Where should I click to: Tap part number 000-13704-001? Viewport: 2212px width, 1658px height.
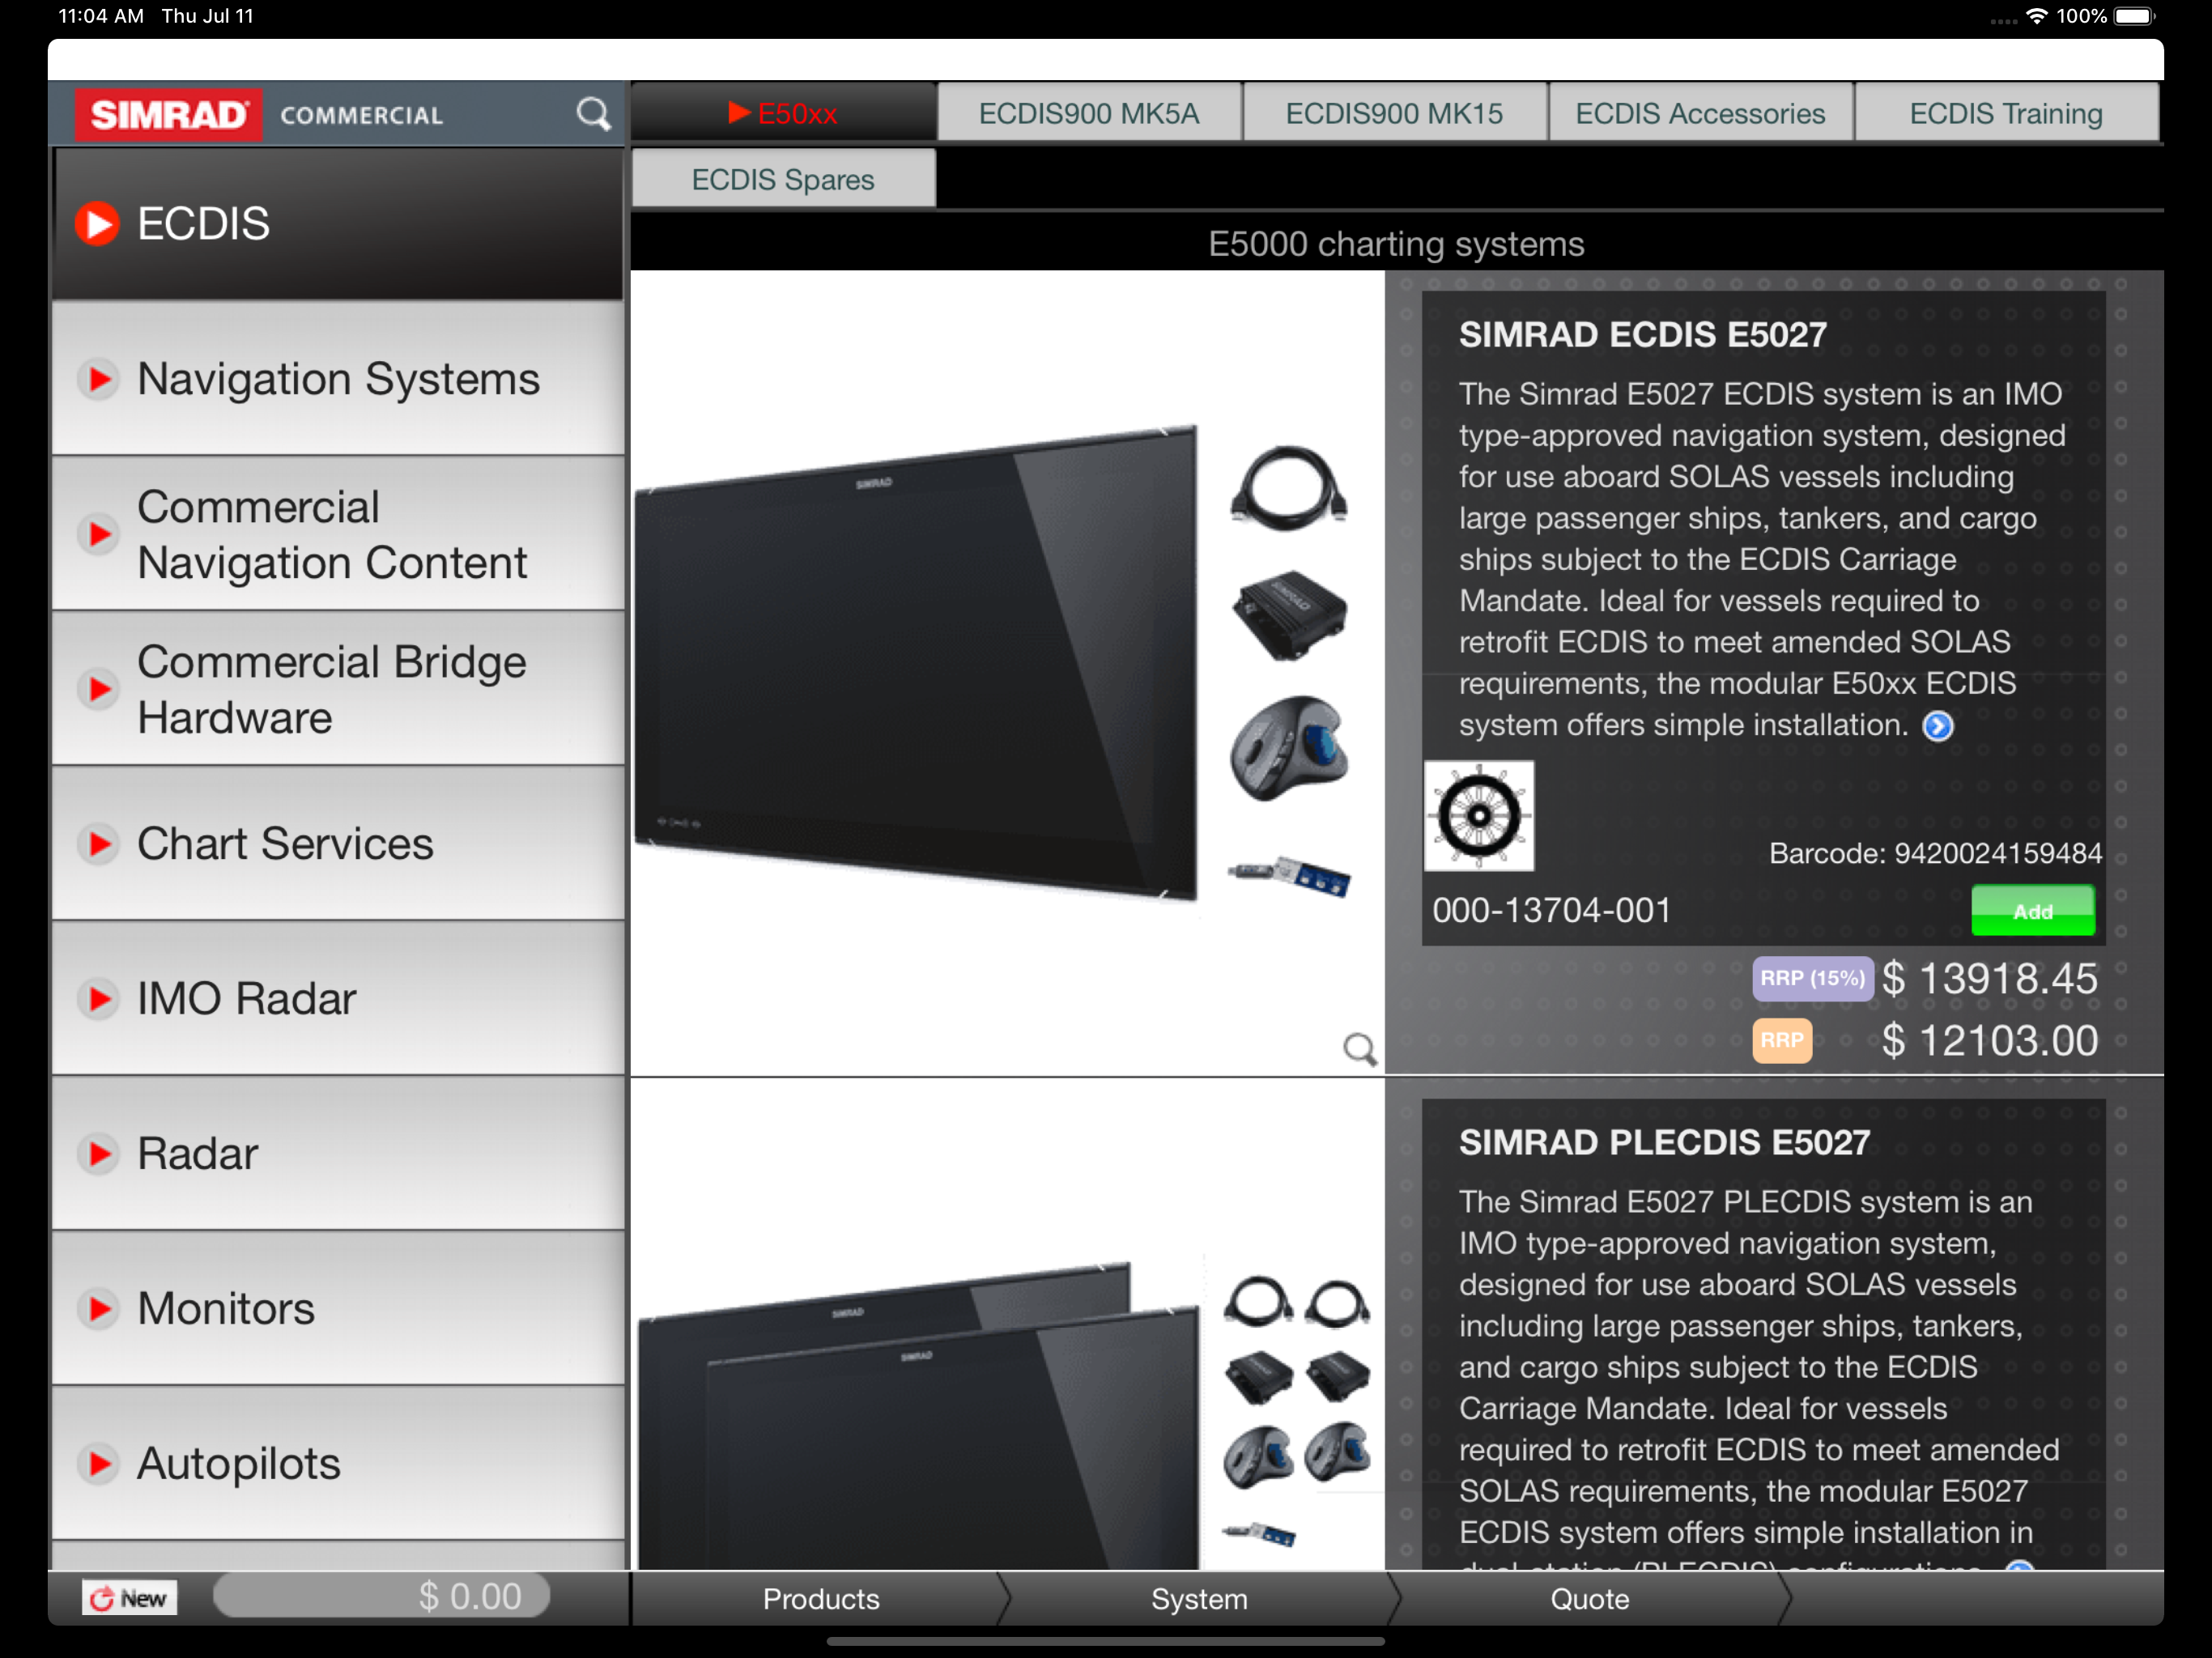[1551, 911]
